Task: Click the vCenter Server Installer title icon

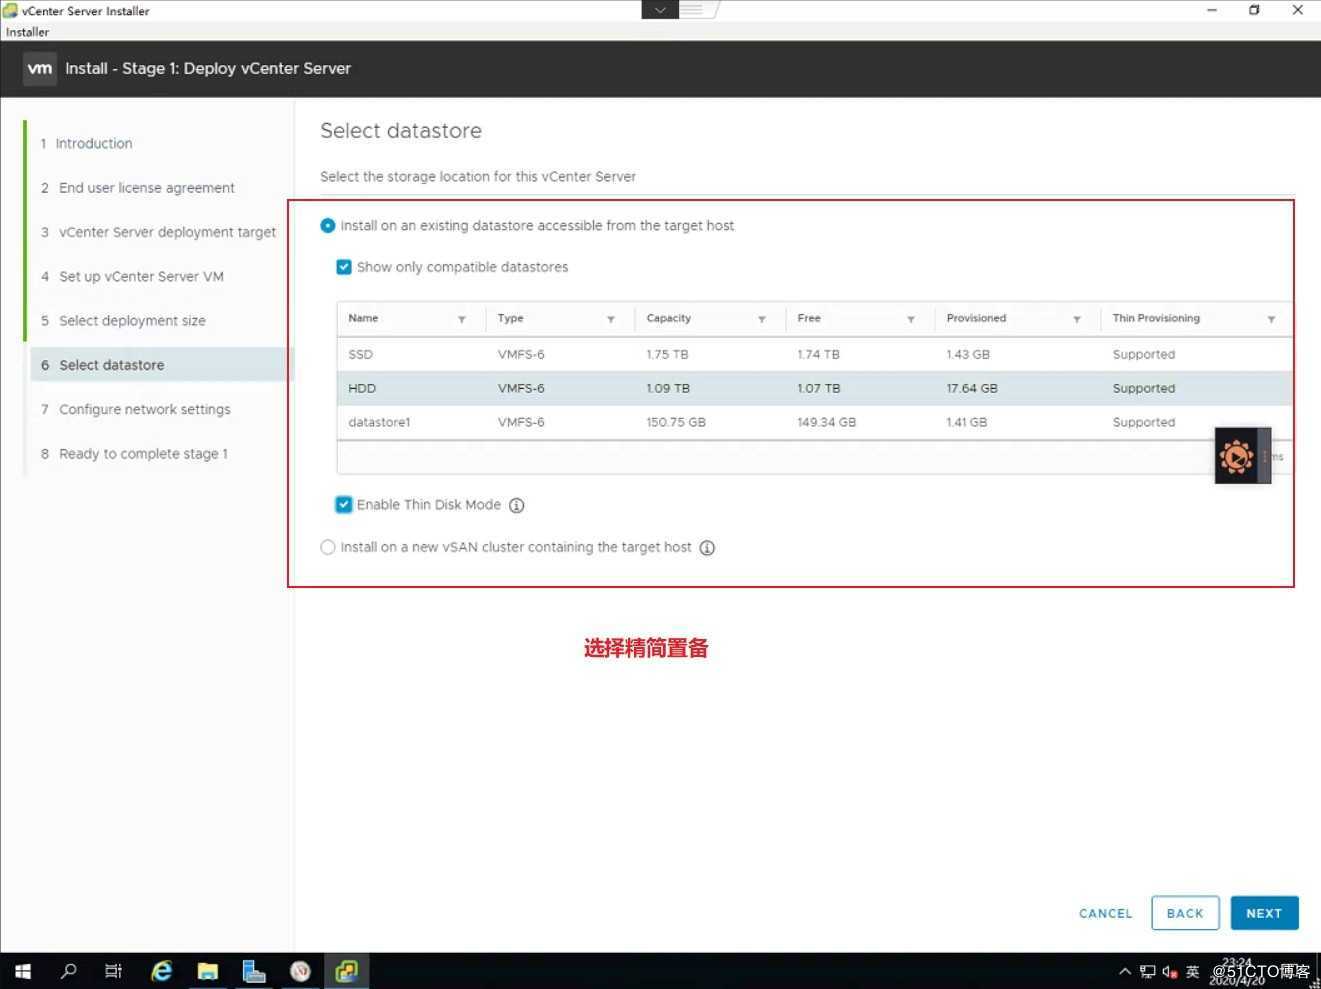Action: [10, 11]
